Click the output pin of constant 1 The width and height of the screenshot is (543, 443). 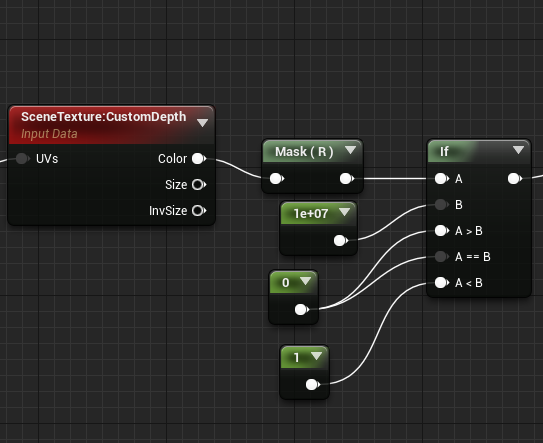coord(312,384)
